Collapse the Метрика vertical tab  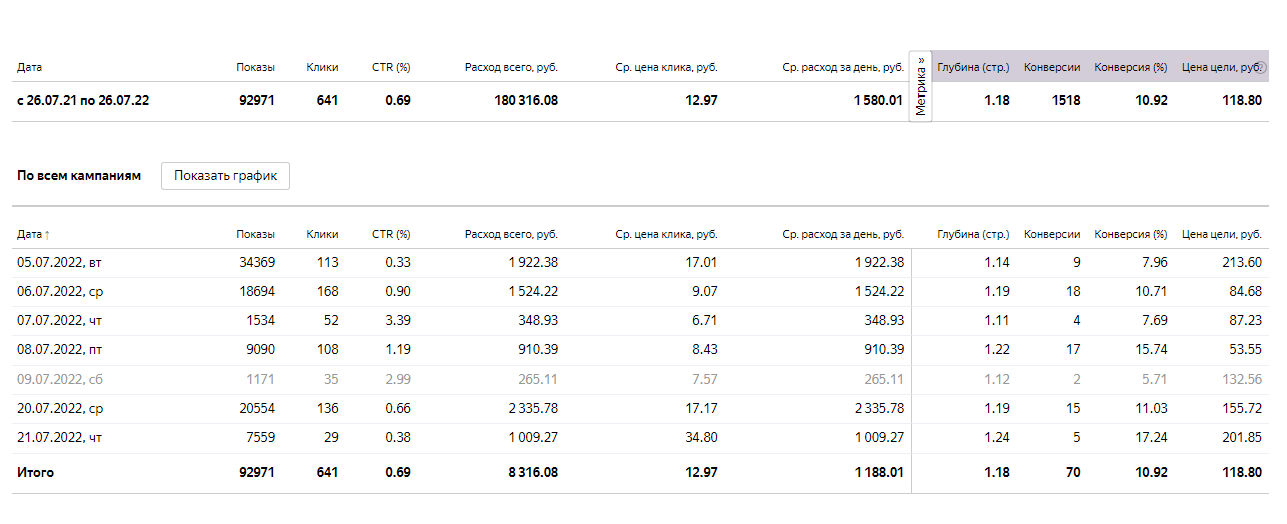(921, 86)
